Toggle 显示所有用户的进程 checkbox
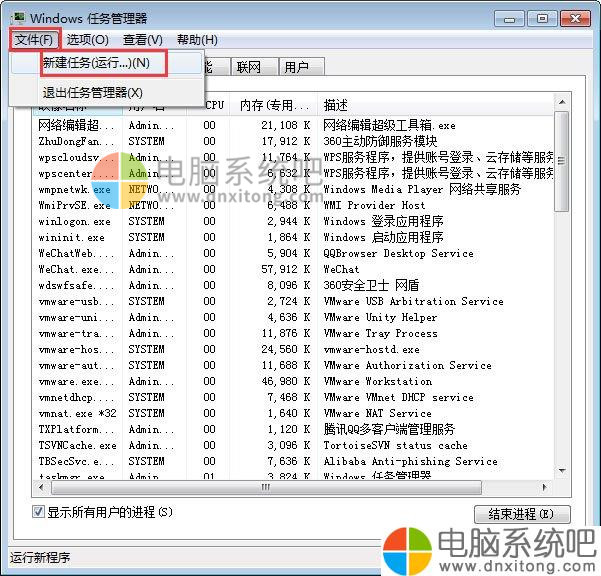The width and height of the screenshot is (601, 576). (x=38, y=512)
